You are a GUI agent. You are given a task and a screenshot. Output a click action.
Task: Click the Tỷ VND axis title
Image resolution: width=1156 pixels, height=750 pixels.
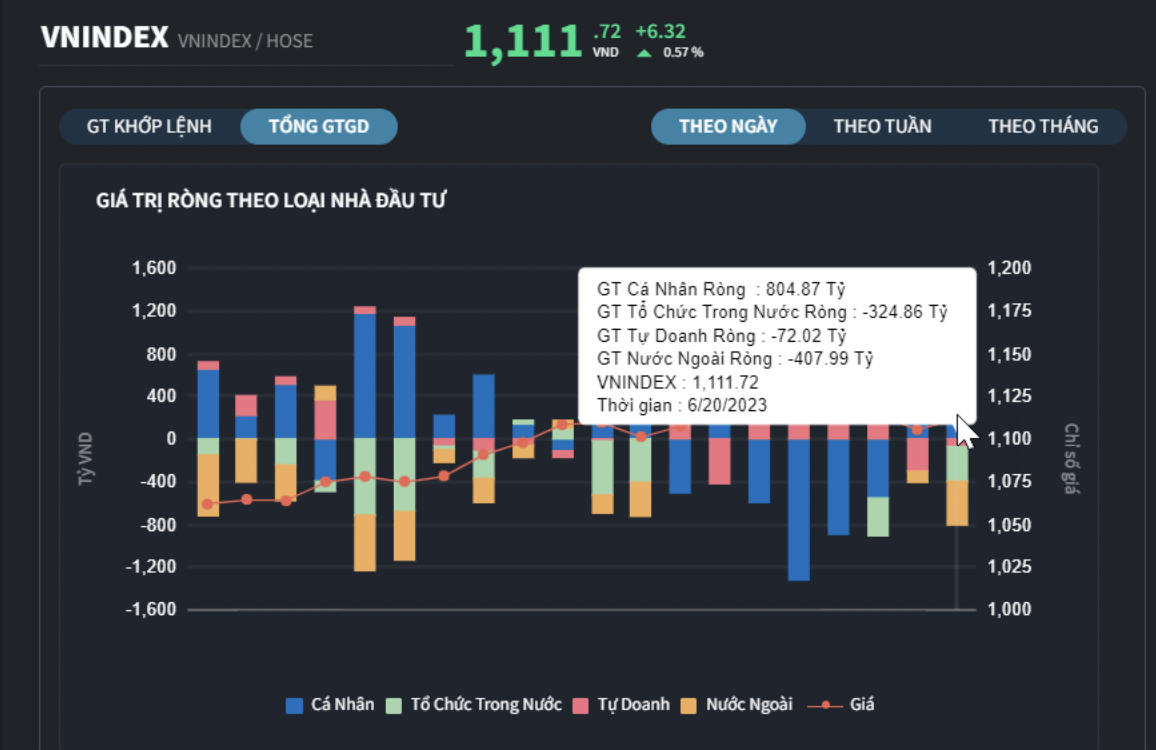pyautogui.click(x=86, y=459)
